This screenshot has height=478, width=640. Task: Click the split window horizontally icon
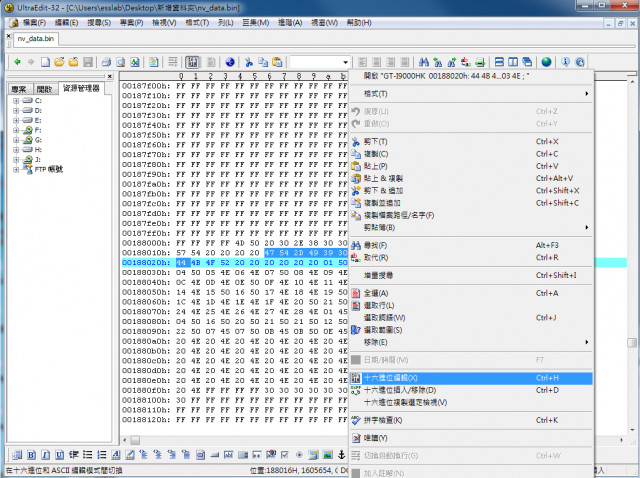[499, 62]
